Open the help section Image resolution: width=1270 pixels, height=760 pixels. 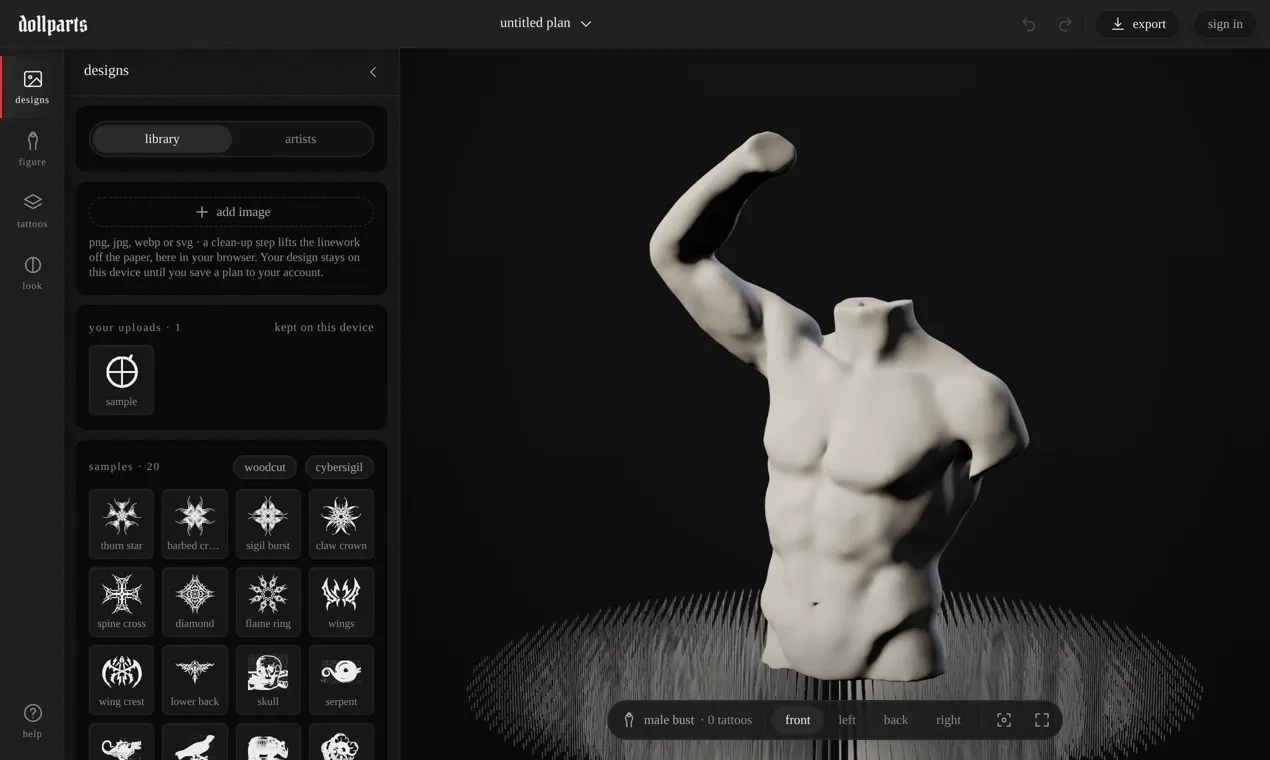[32, 721]
